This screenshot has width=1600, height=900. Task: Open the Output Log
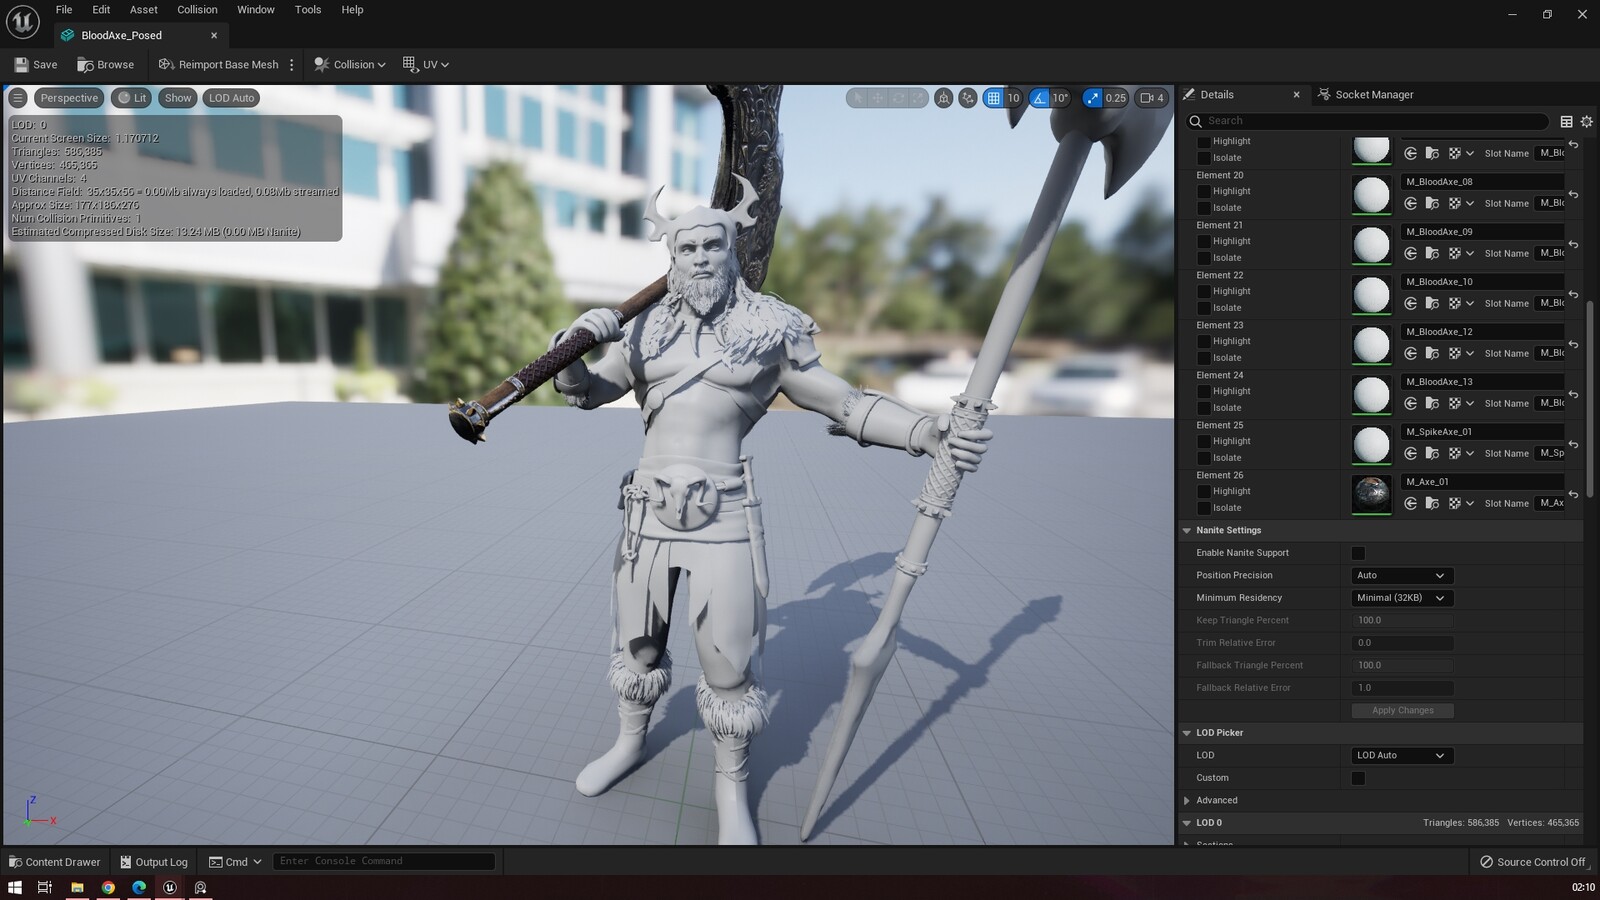pyautogui.click(x=153, y=862)
